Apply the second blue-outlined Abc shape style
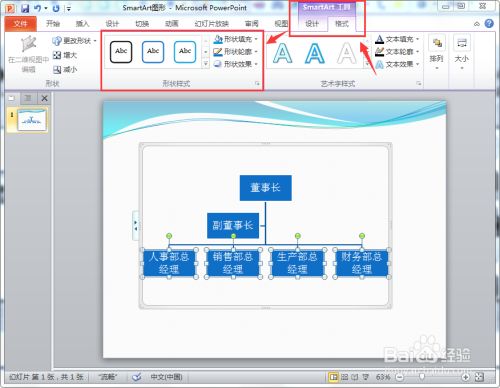Screen dimensions: 500x388 (x=153, y=52)
